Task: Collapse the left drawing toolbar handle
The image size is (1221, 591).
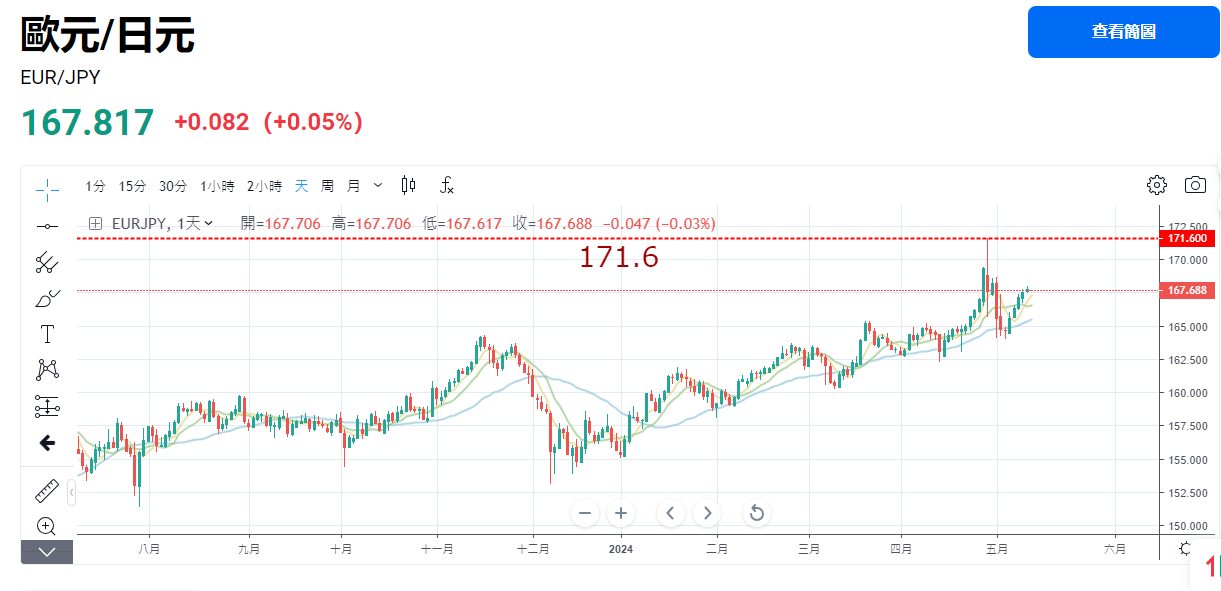Action: pyautogui.click(x=71, y=492)
